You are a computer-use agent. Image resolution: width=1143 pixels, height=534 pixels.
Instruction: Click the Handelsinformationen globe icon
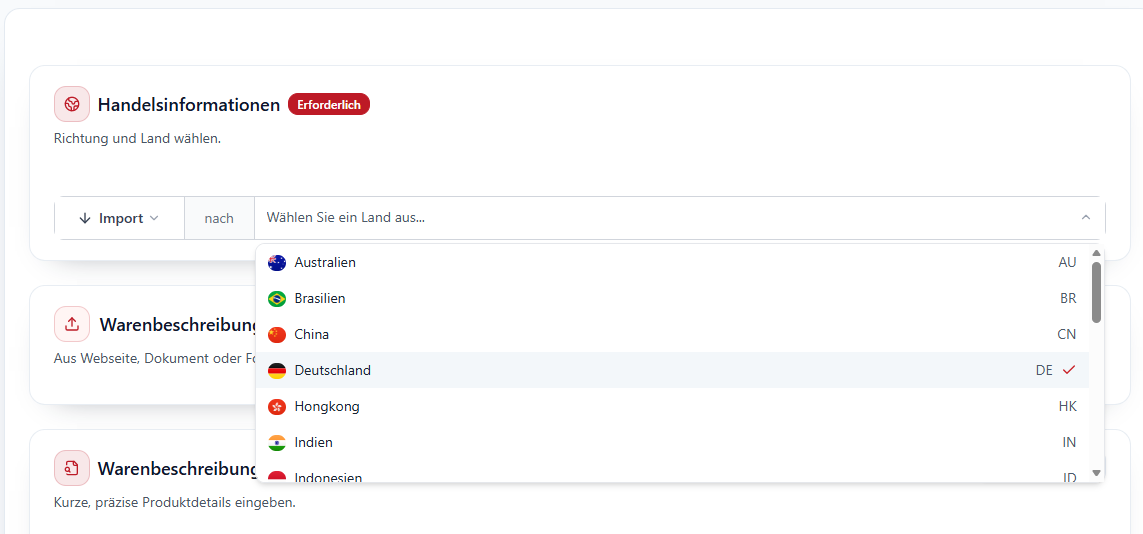tap(72, 104)
